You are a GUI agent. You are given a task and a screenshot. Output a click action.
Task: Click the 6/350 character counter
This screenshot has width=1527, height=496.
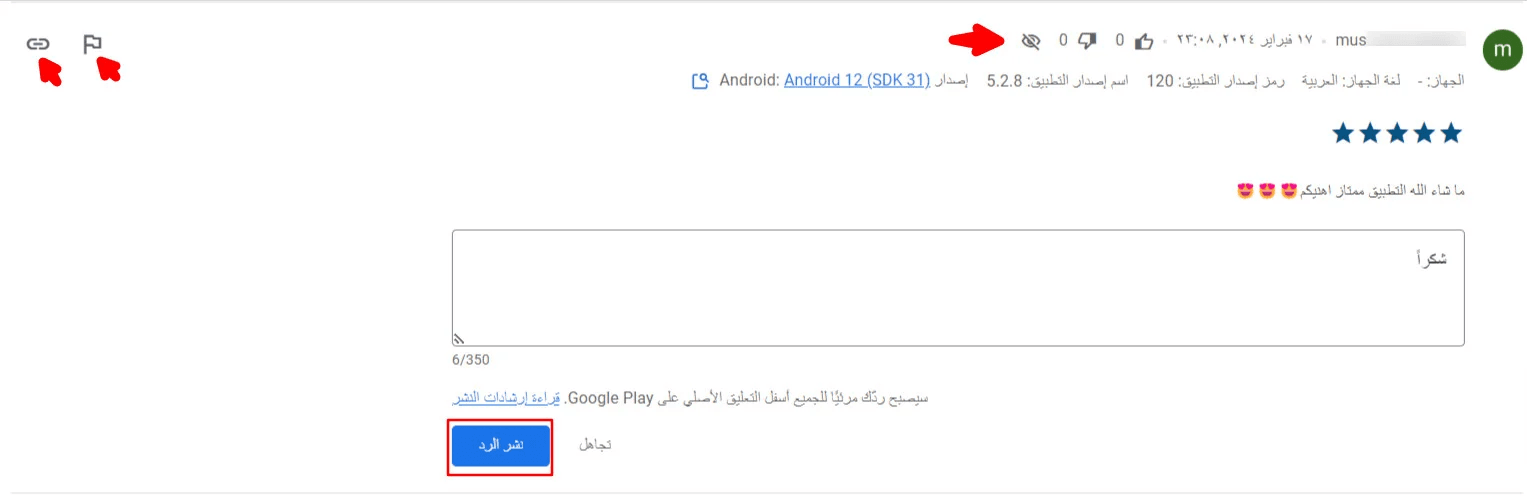471,360
